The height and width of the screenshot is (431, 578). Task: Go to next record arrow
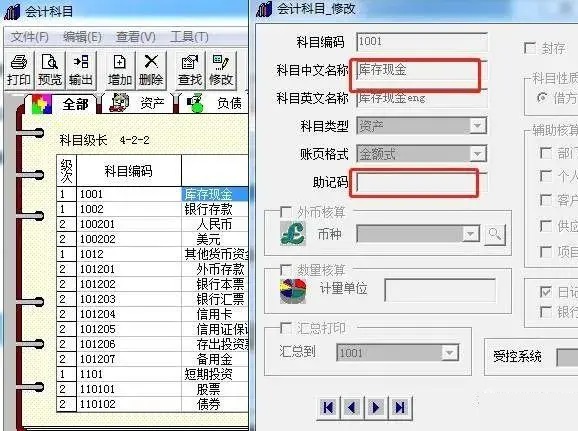pyautogui.click(x=376, y=407)
